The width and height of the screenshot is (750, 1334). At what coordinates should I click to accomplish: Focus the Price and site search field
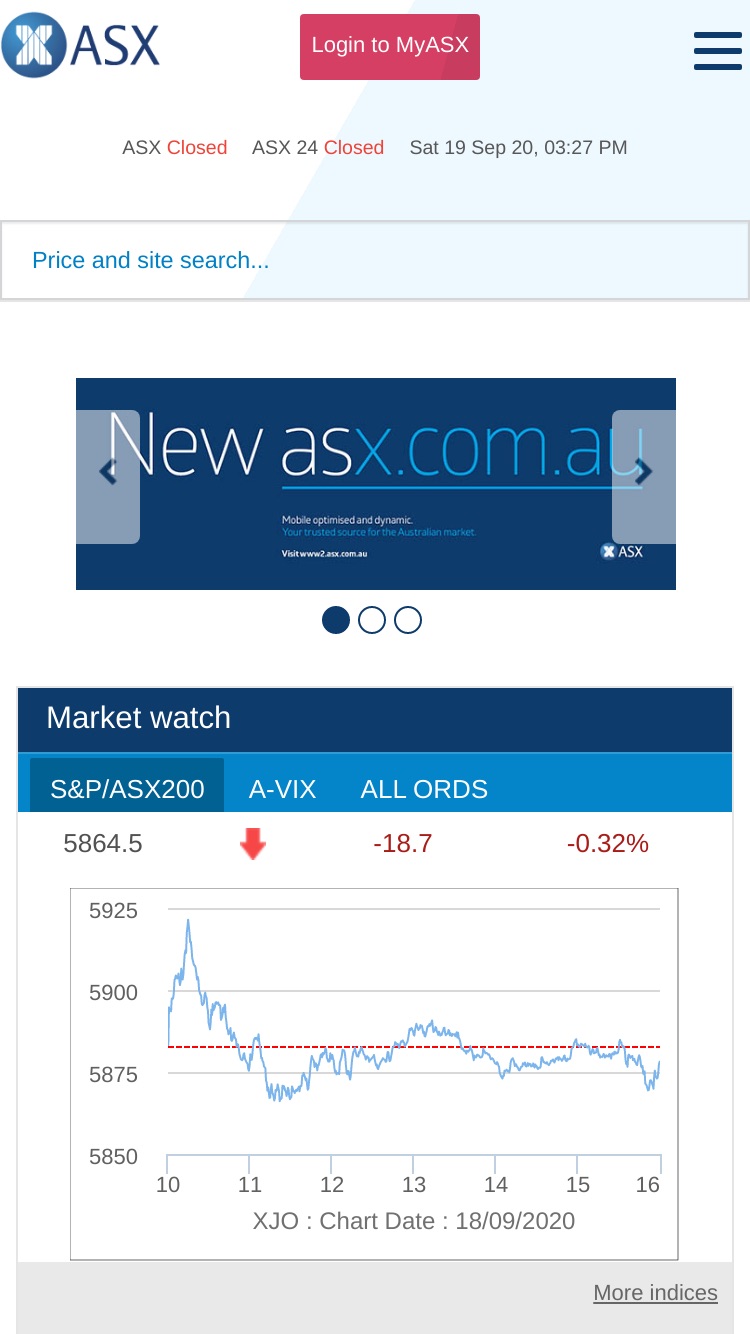point(375,260)
